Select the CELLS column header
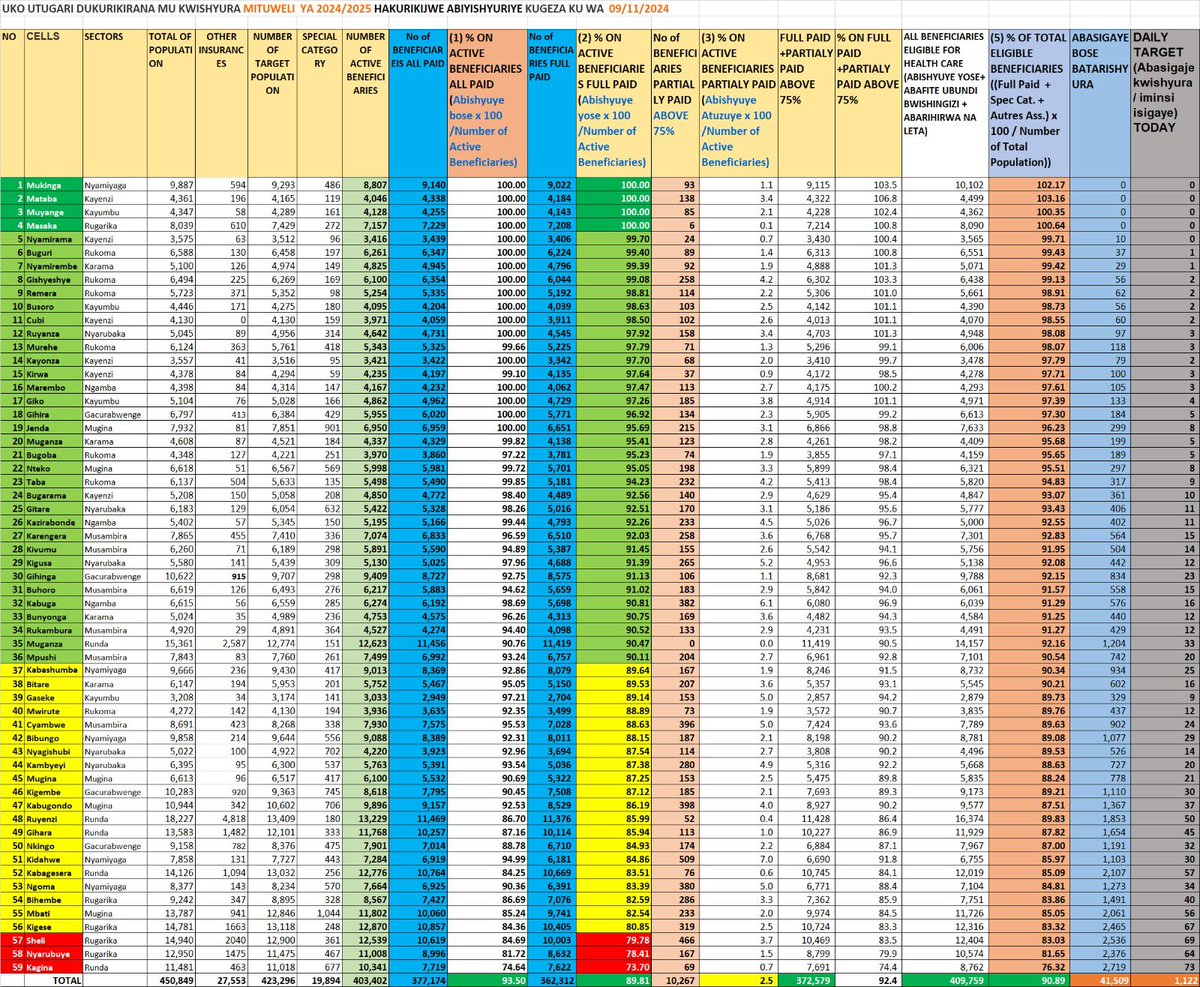Screen dimensions: 1200x987 pyautogui.click(x=41, y=36)
